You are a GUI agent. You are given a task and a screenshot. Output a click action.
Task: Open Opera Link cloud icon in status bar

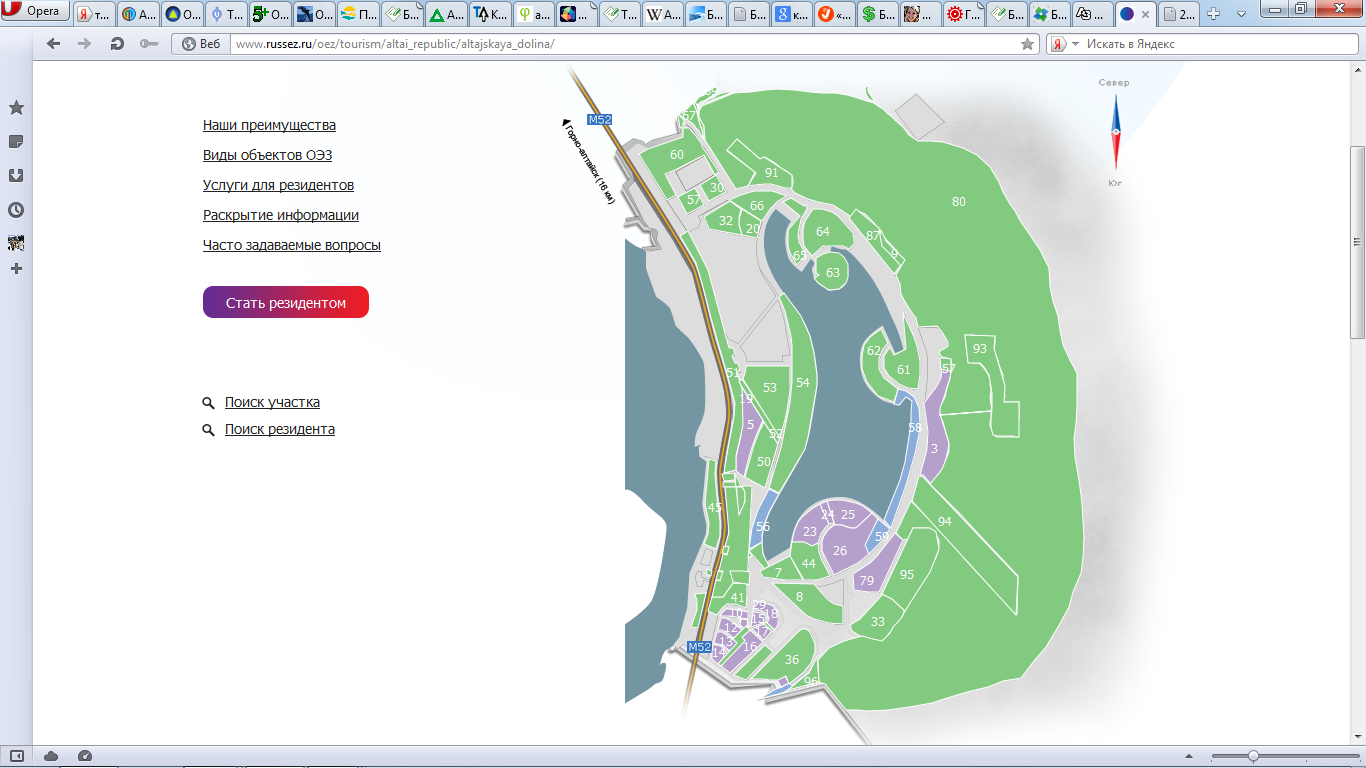point(51,756)
